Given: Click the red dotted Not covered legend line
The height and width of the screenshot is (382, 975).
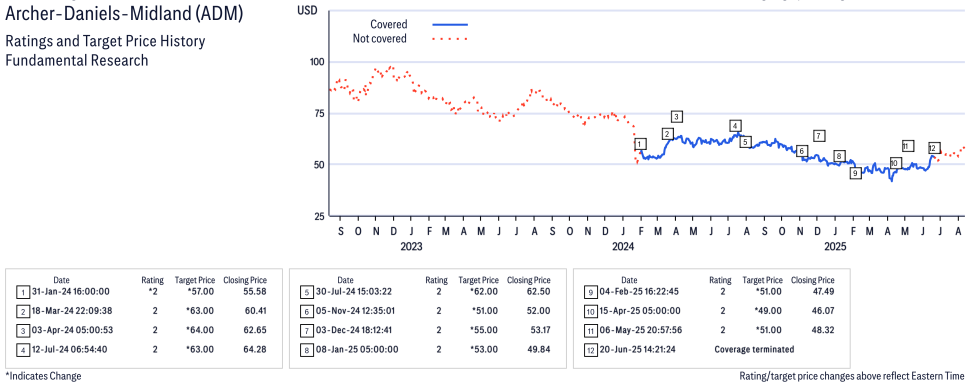Looking at the screenshot, I should (450, 39).
